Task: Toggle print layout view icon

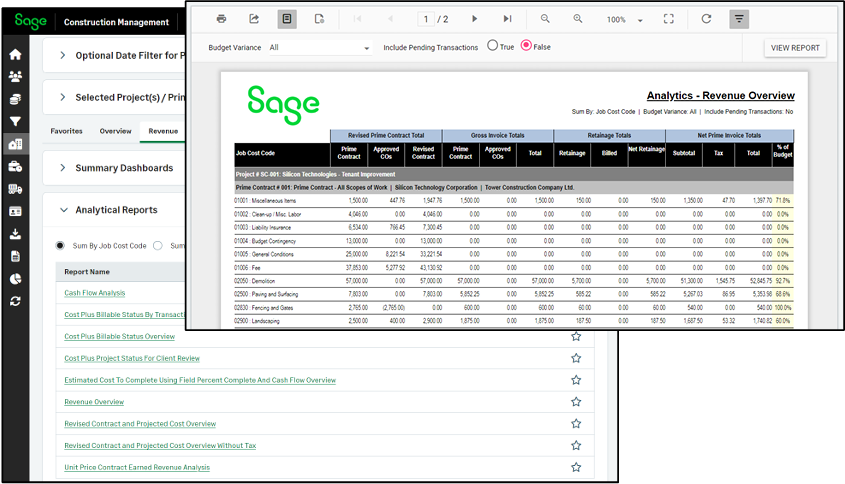Action: 287,19
